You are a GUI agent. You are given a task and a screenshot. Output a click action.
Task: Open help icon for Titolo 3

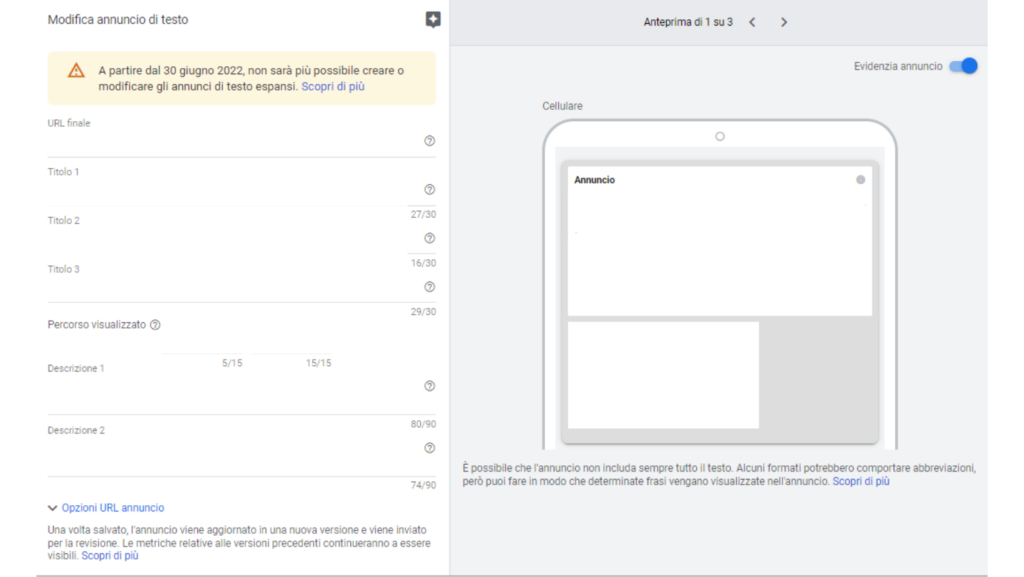click(x=430, y=287)
